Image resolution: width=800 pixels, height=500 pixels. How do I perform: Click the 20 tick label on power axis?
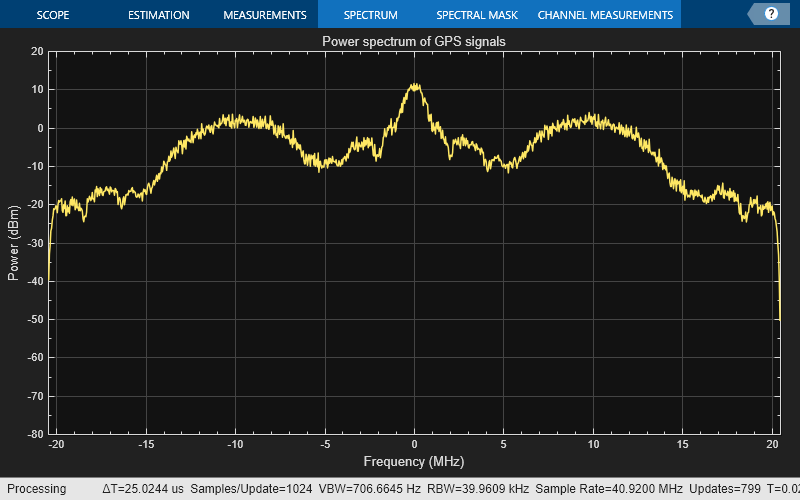37,51
